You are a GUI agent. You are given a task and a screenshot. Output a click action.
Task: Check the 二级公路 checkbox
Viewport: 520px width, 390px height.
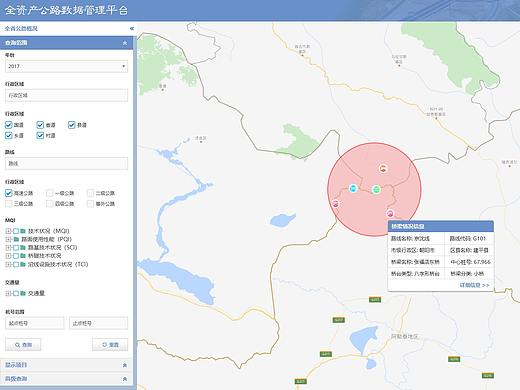click(x=90, y=193)
